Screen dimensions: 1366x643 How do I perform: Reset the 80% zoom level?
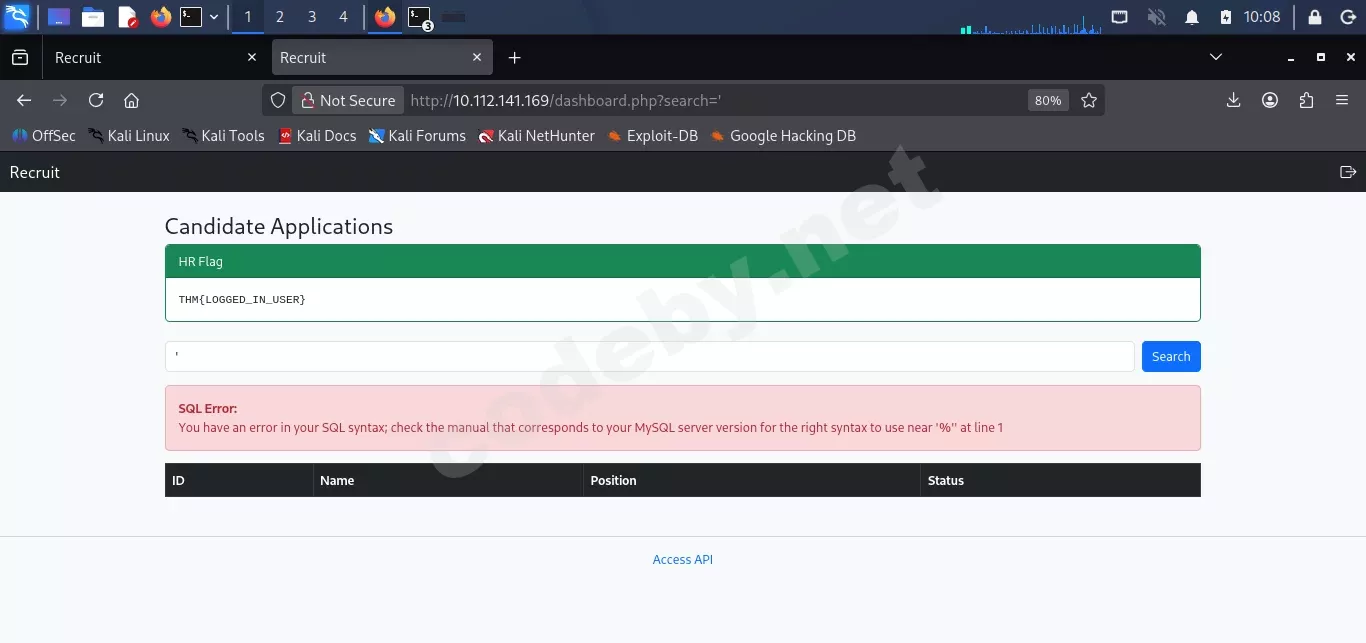point(1048,100)
